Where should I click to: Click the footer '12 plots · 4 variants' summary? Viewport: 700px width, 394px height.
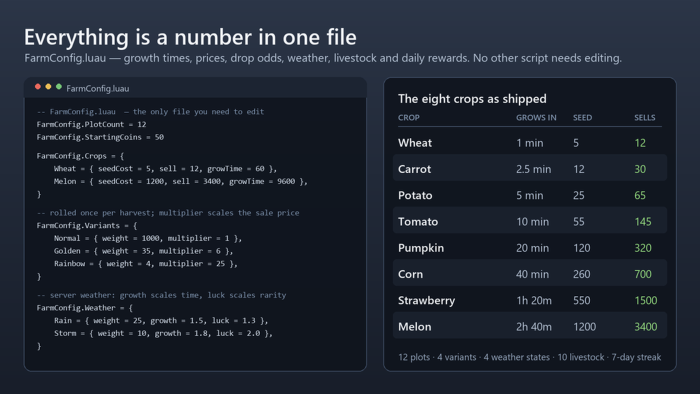point(529,357)
